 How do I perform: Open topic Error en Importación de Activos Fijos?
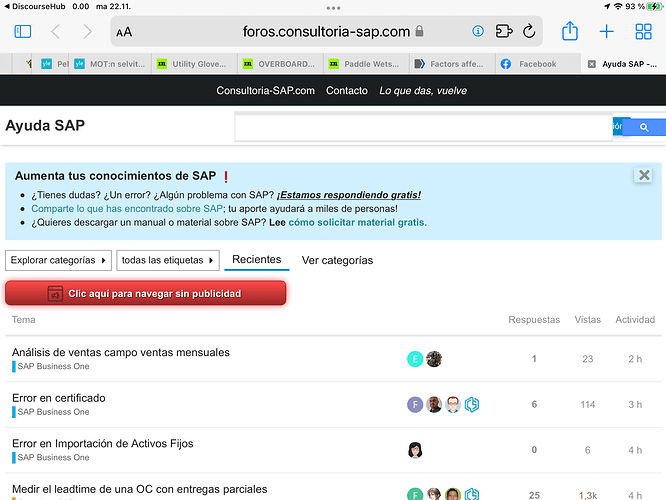102,444
